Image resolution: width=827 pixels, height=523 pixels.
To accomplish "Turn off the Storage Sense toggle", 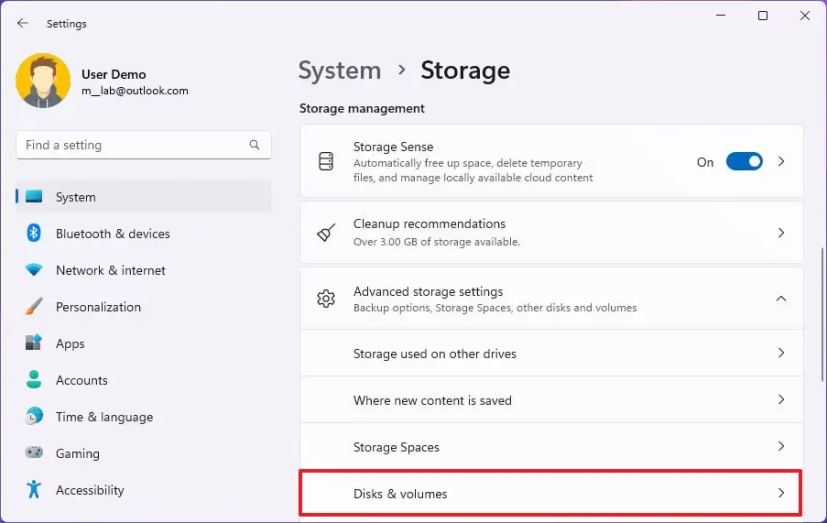I will pyautogui.click(x=744, y=161).
